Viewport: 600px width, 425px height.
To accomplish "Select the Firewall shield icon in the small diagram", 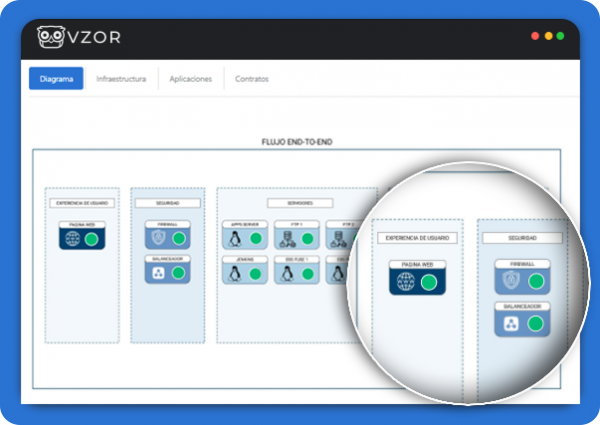I will pyautogui.click(x=157, y=239).
